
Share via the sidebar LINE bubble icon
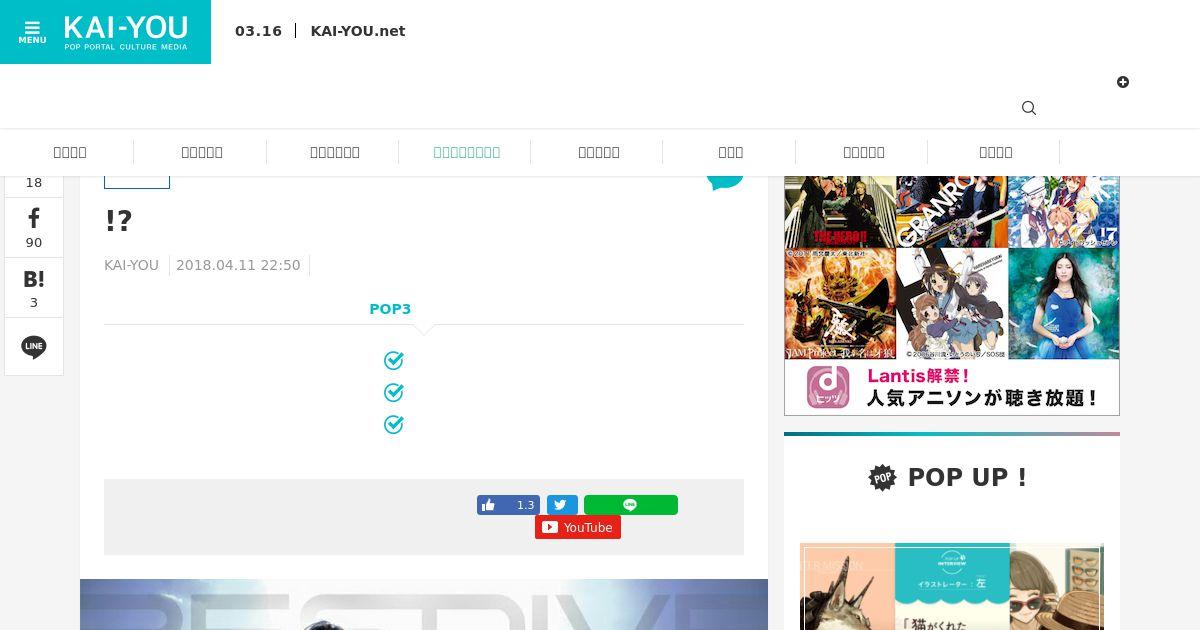click(34, 347)
